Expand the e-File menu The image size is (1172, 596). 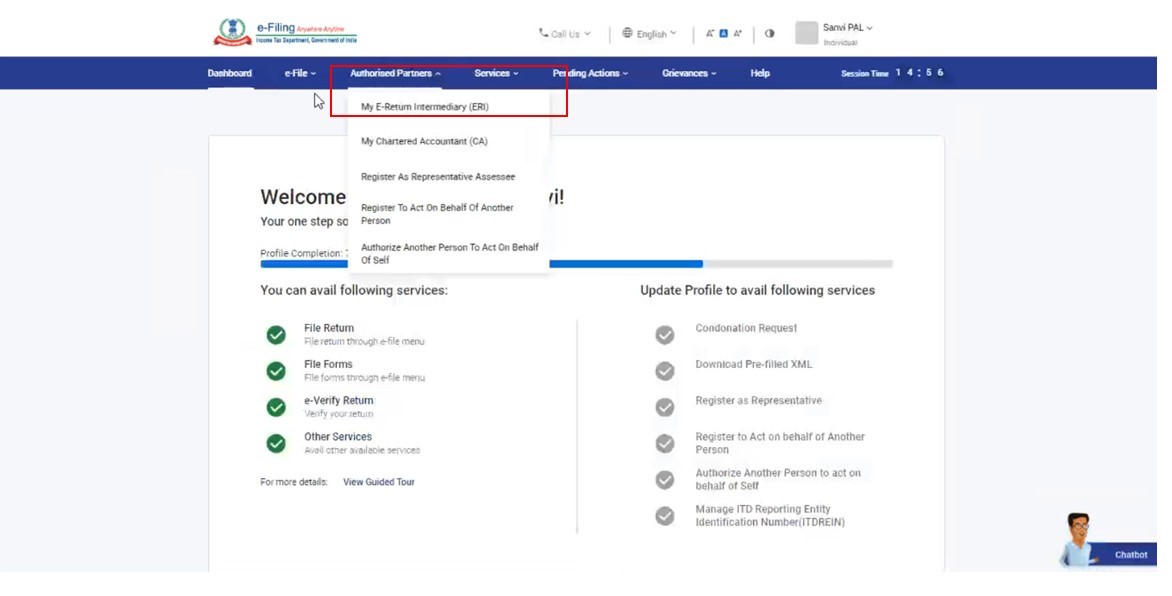click(299, 74)
